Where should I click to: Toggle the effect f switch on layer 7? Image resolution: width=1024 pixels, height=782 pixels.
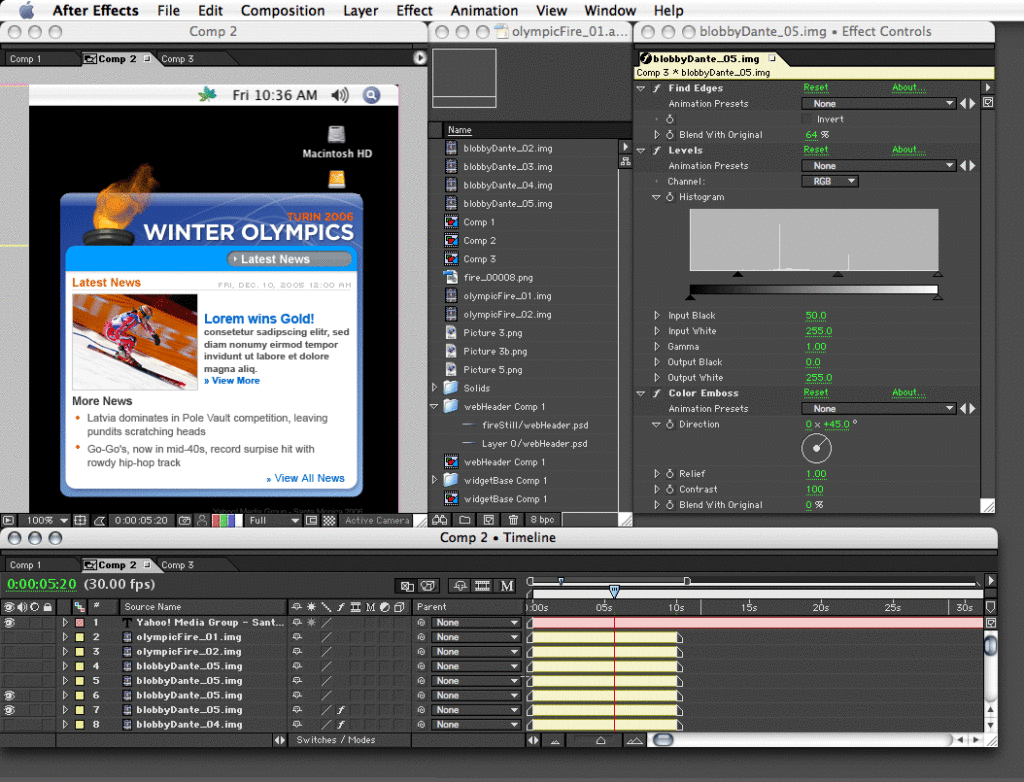pyautogui.click(x=340, y=709)
